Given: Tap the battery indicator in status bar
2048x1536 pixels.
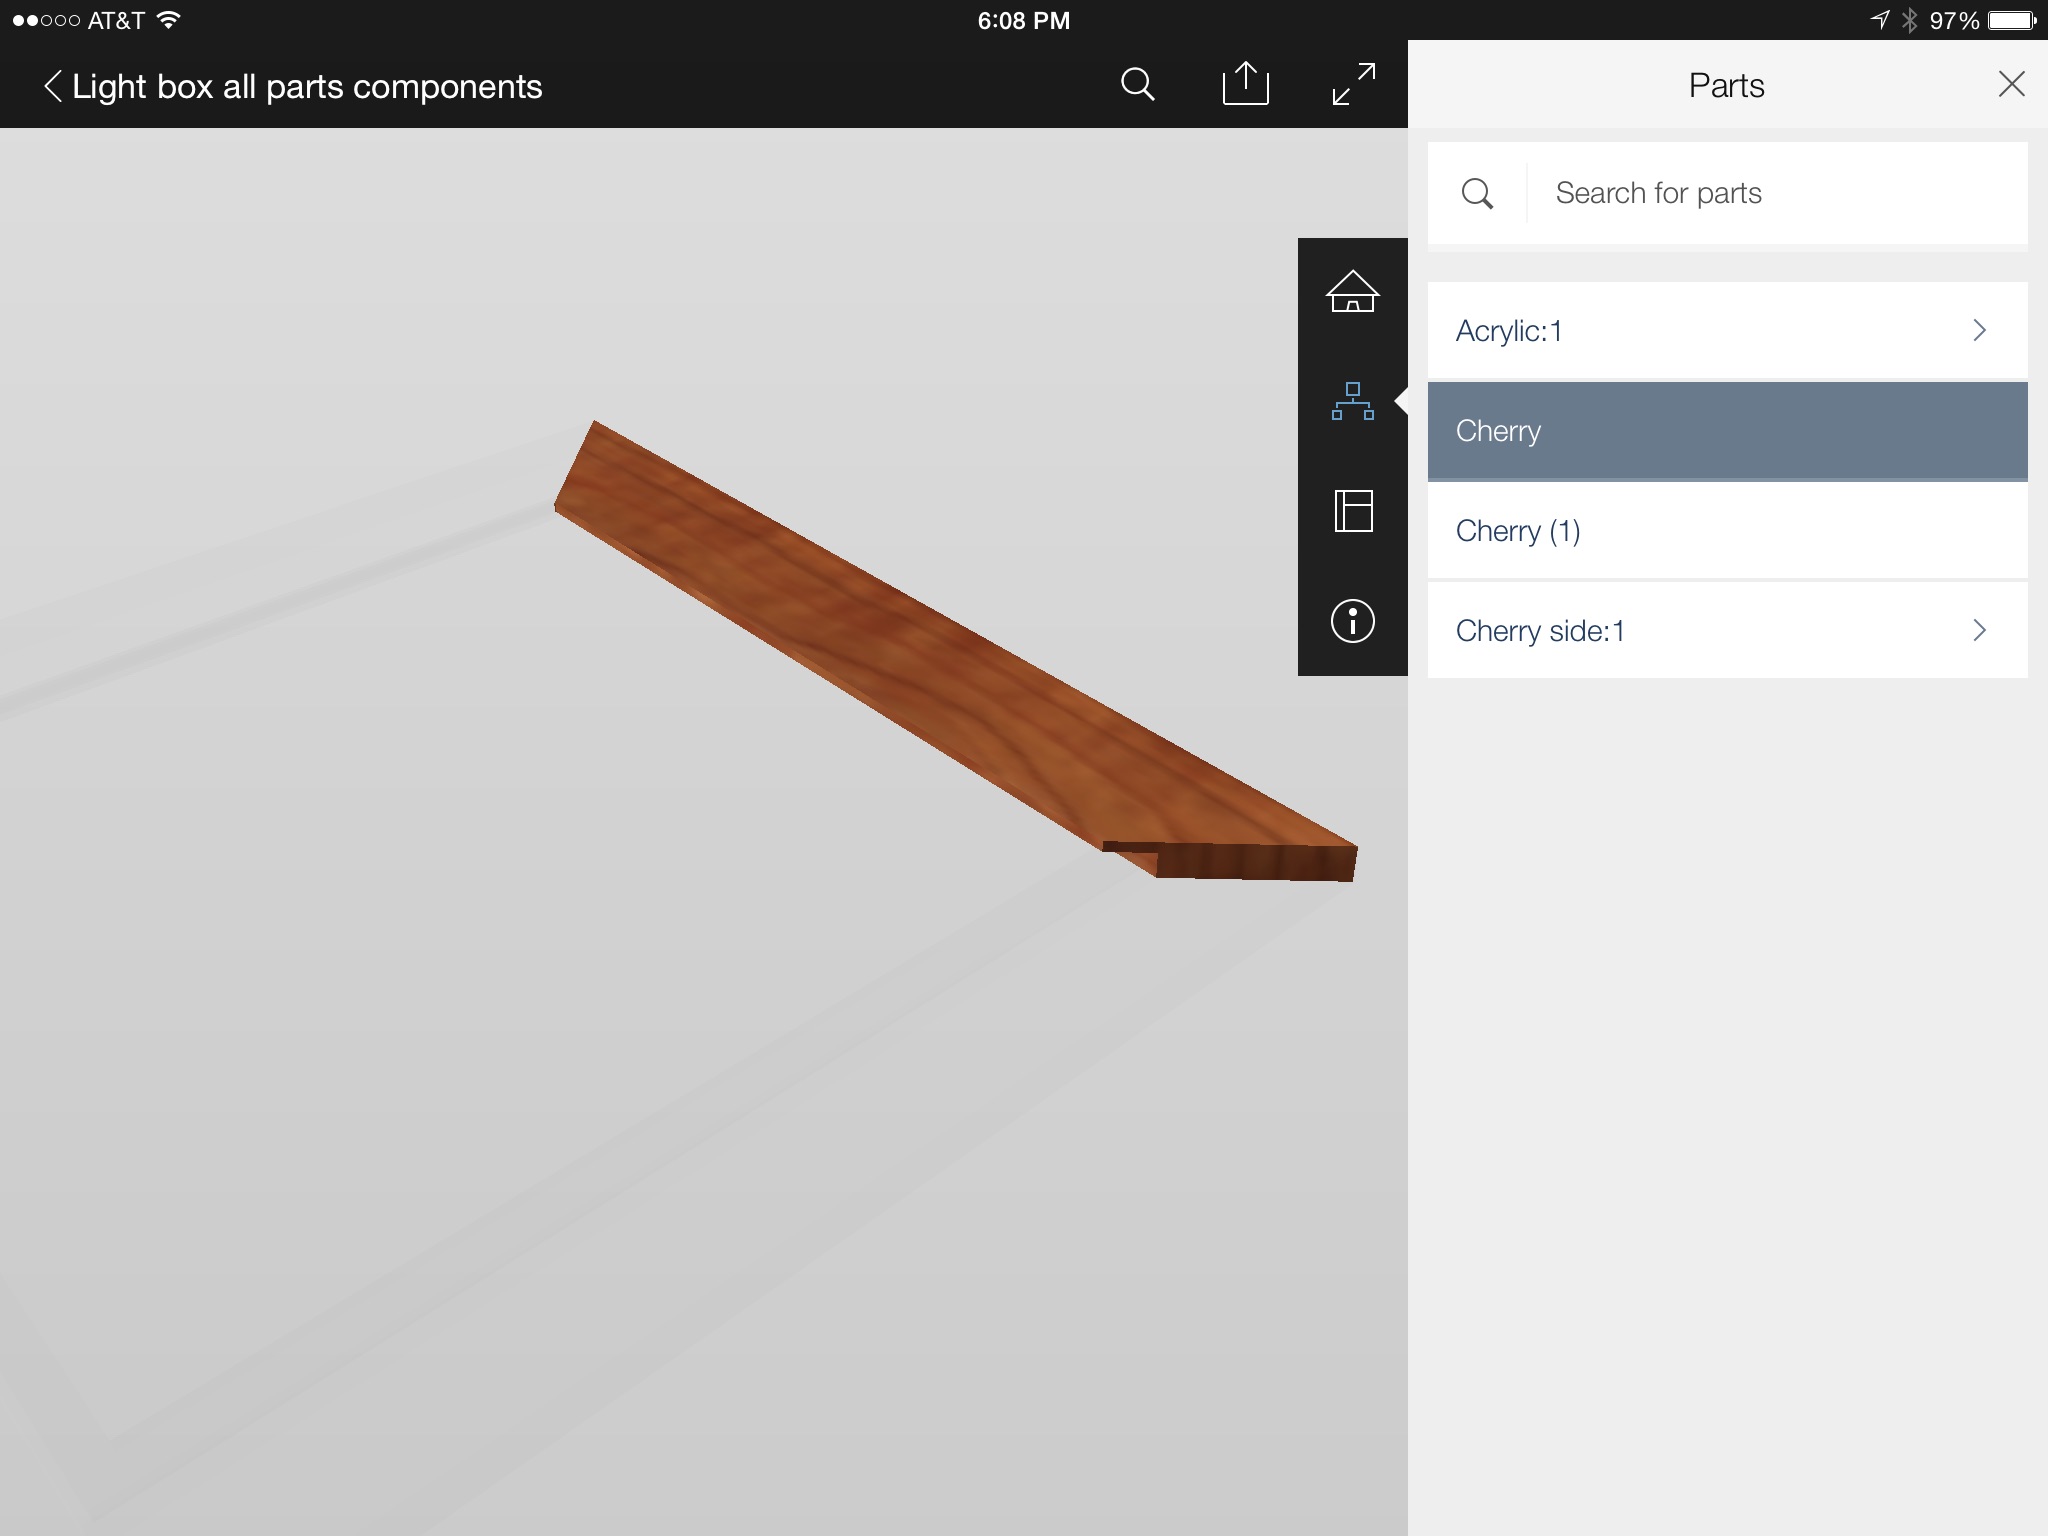Looking at the screenshot, I should point(2011,21).
